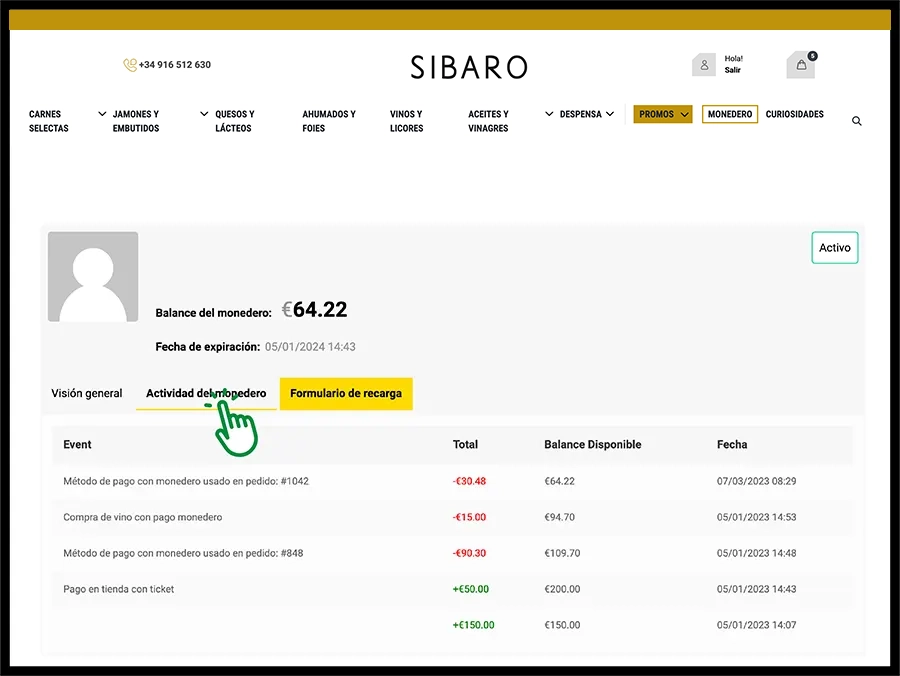Click the Monedero button
Image resolution: width=900 pixels, height=676 pixels.
(730, 114)
